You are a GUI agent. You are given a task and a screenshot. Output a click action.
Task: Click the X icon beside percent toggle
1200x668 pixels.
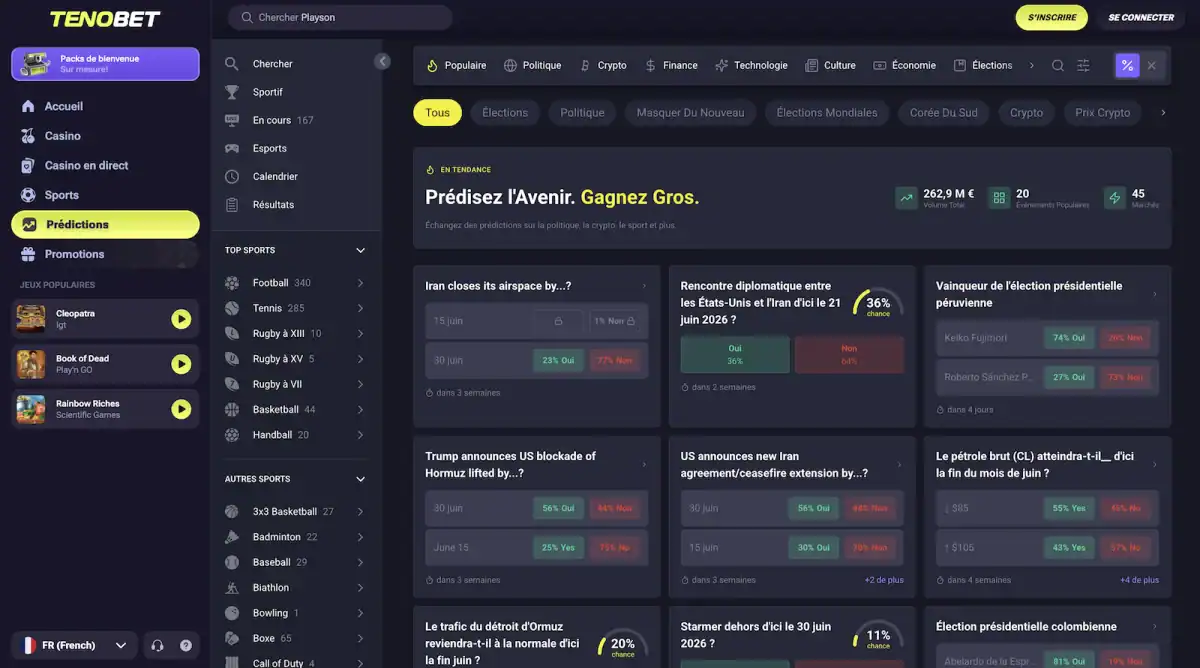point(1152,65)
